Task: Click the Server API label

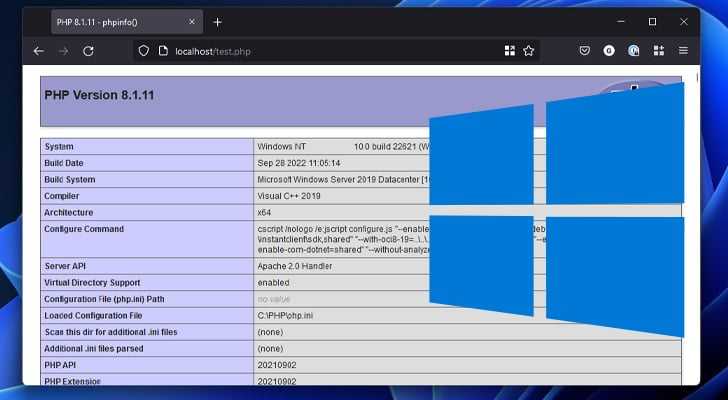Action: (65, 266)
